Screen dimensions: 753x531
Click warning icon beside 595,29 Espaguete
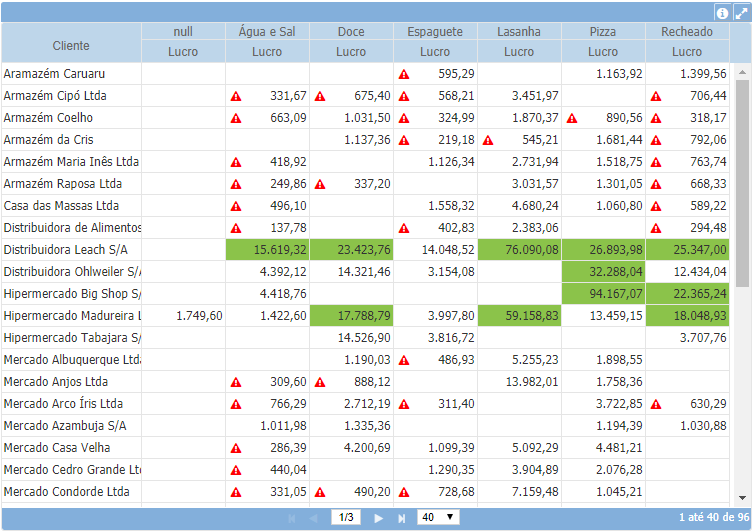point(404,74)
